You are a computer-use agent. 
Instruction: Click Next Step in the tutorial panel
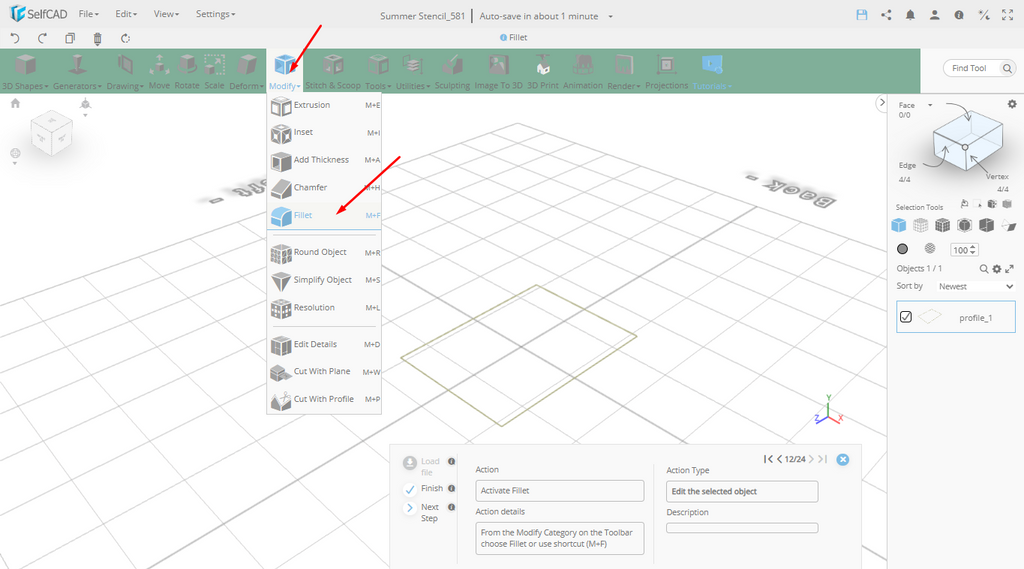point(428,512)
